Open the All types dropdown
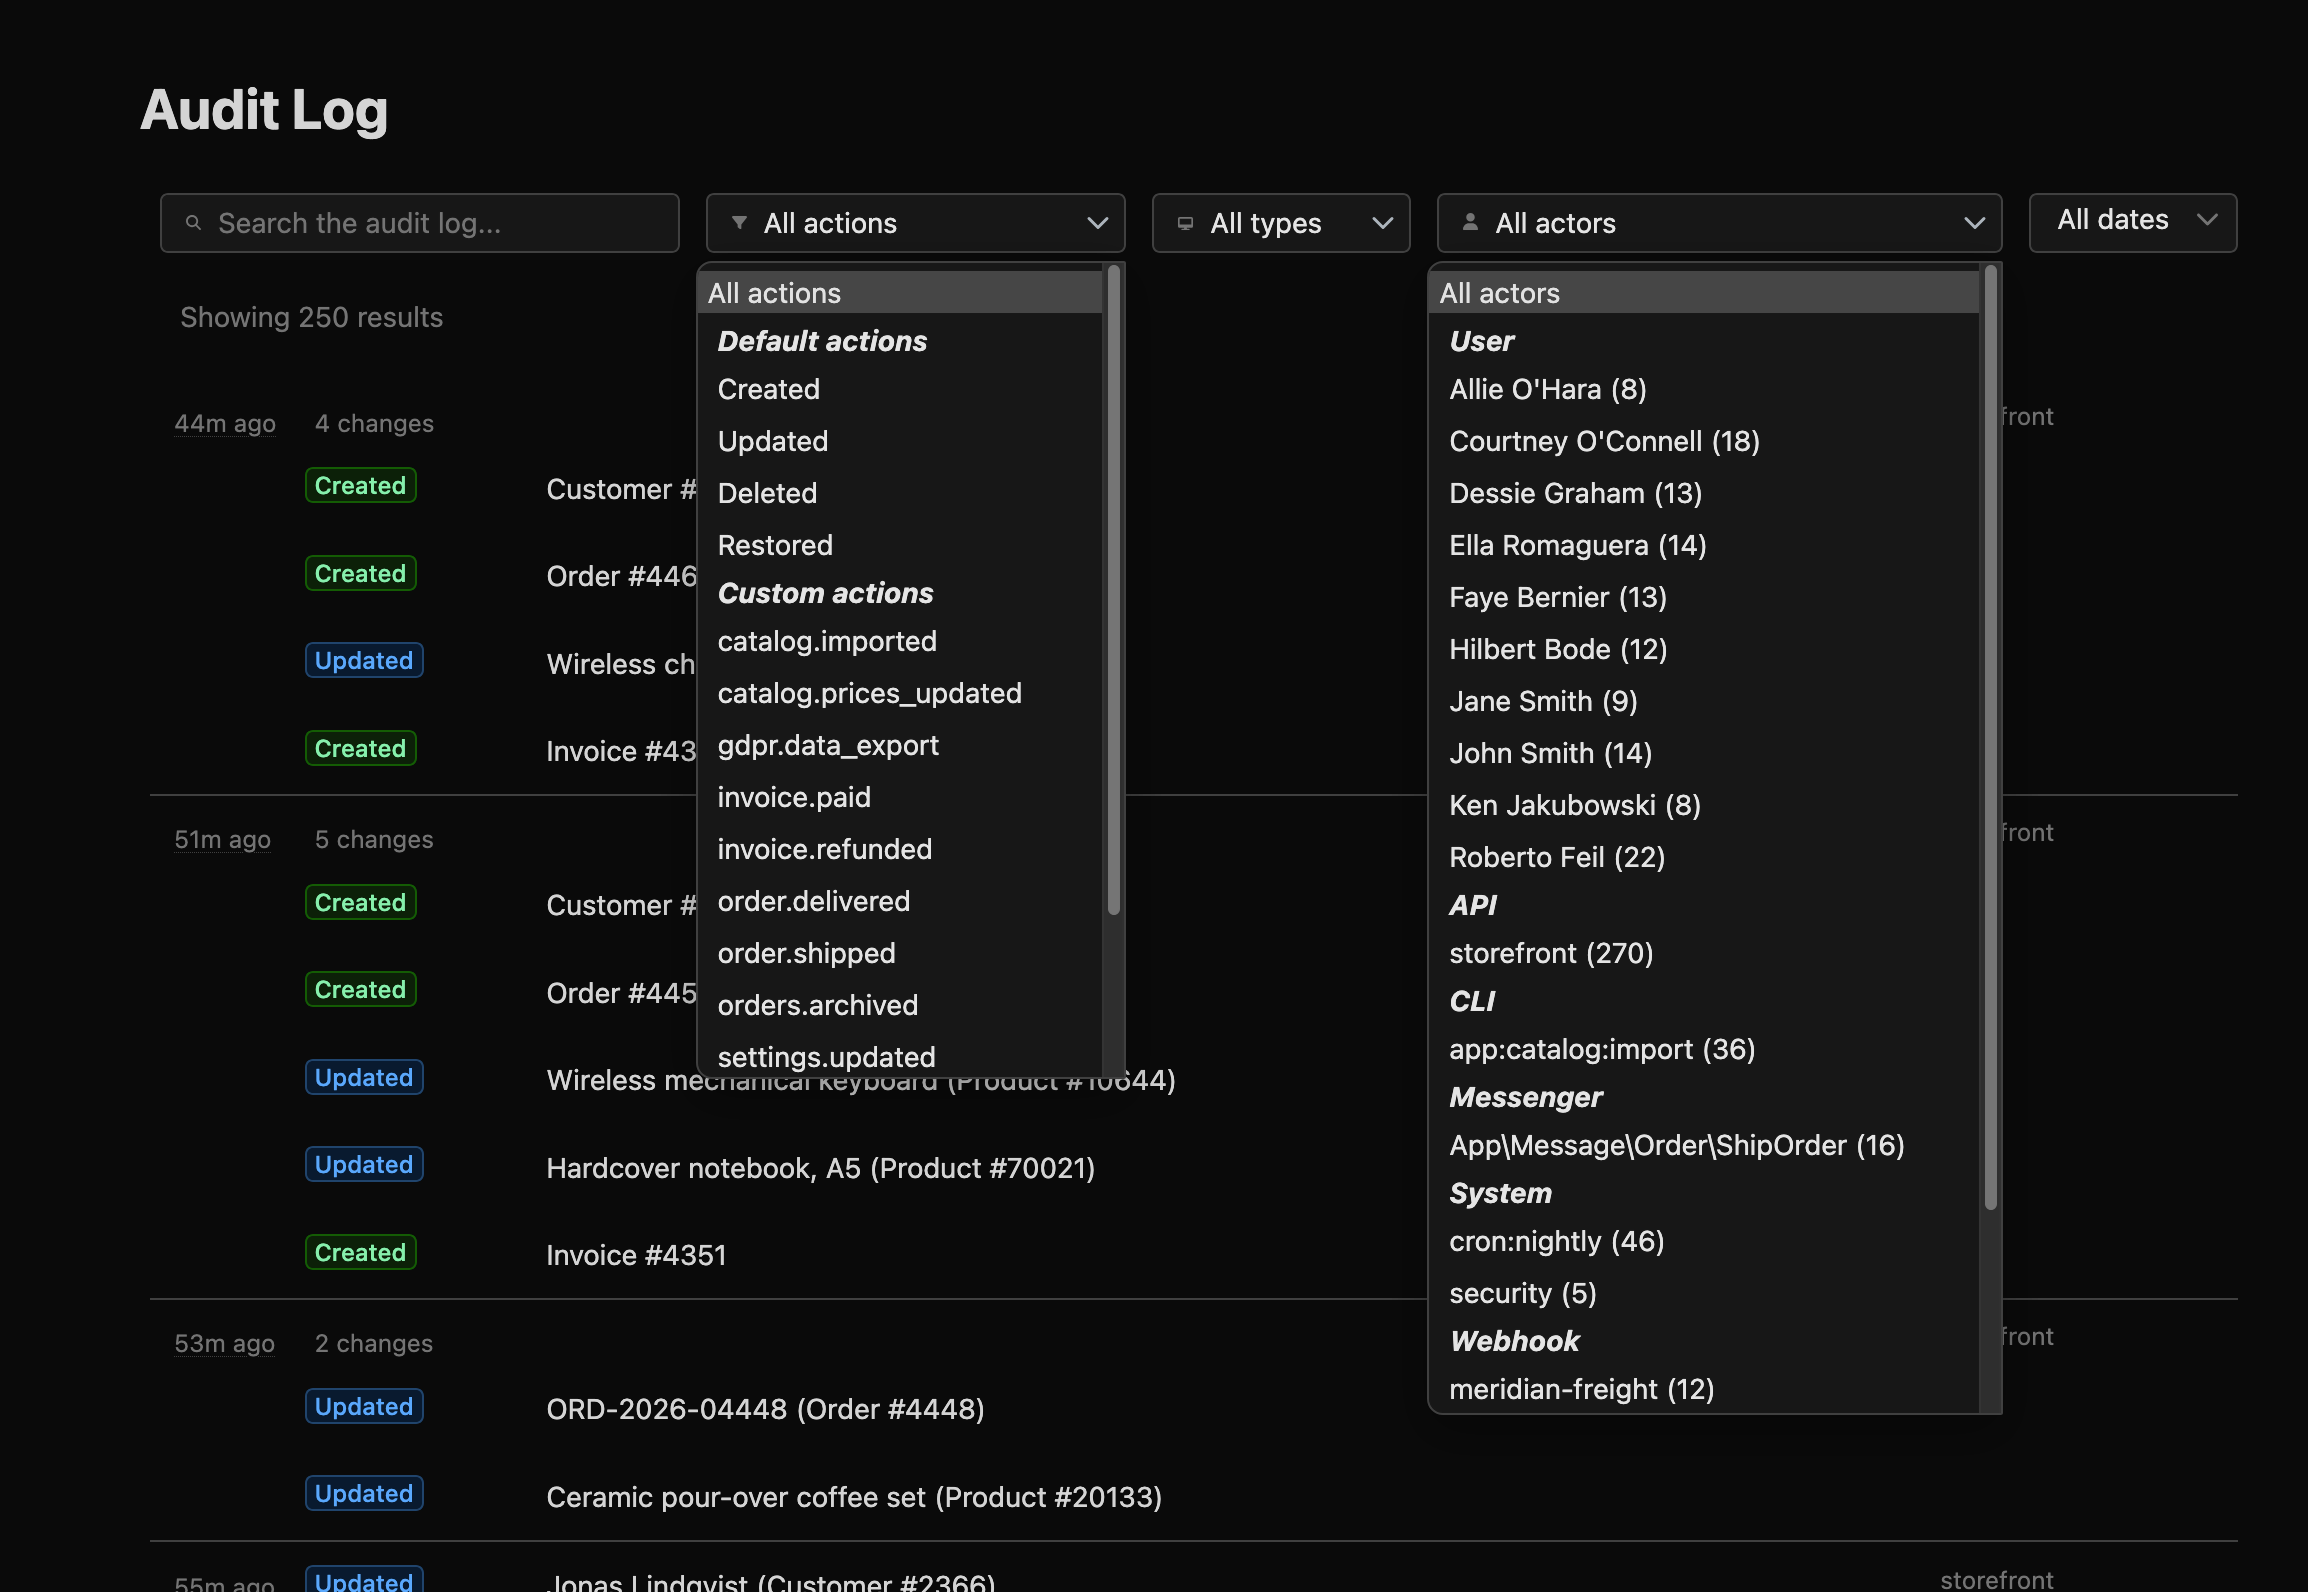Image resolution: width=2308 pixels, height=1592 pixels. (x=1281, y=223)
